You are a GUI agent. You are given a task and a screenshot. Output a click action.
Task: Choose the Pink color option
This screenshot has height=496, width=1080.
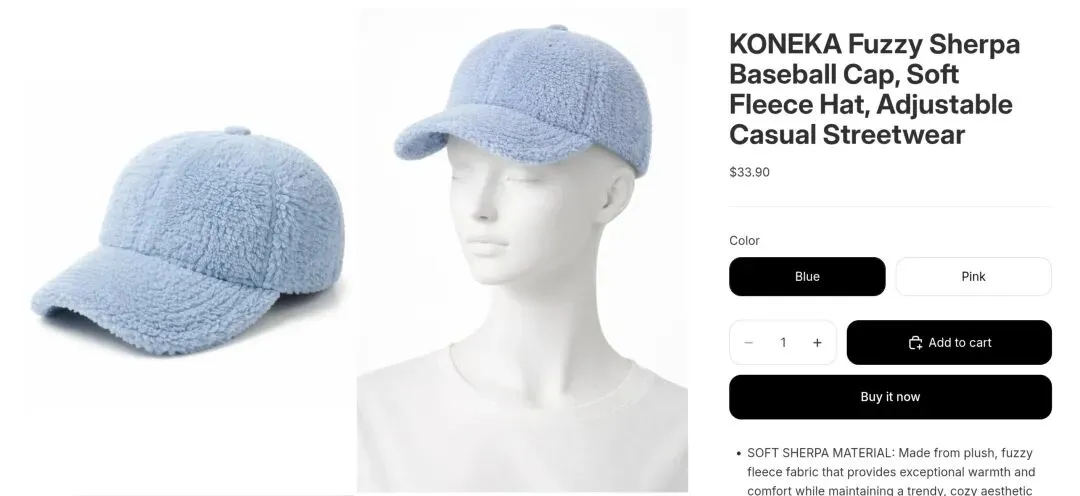click(973, 276)
